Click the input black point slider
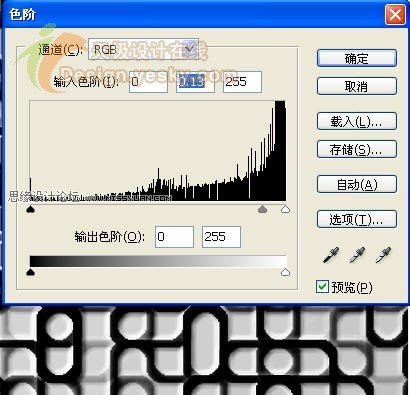This screenshot has height=395, width=410. pos(30,209)
